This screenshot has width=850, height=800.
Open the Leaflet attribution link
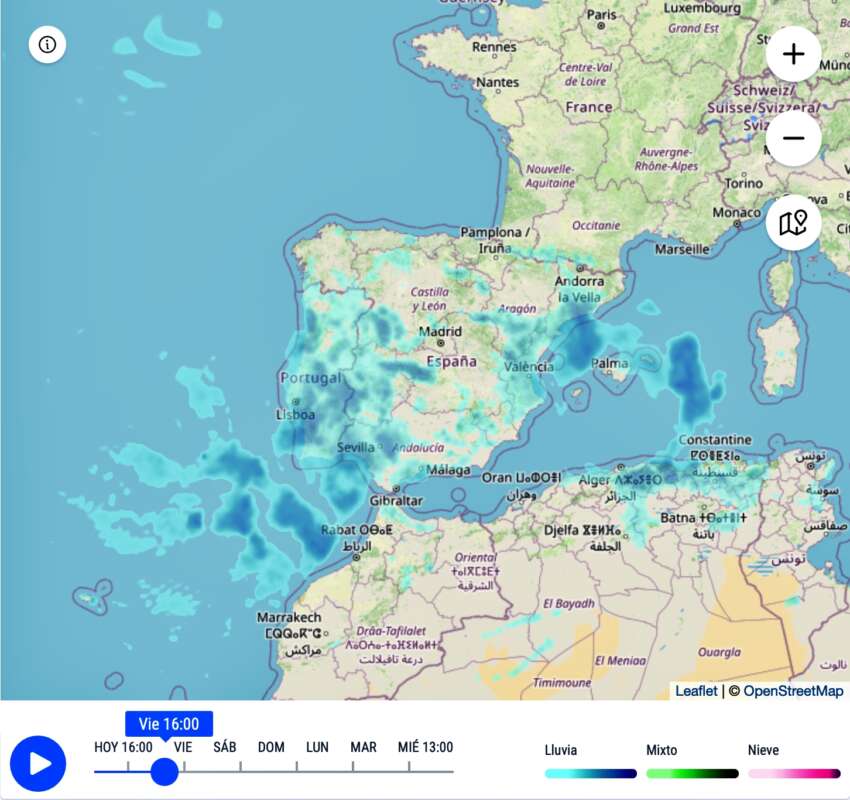coord(696,691)
